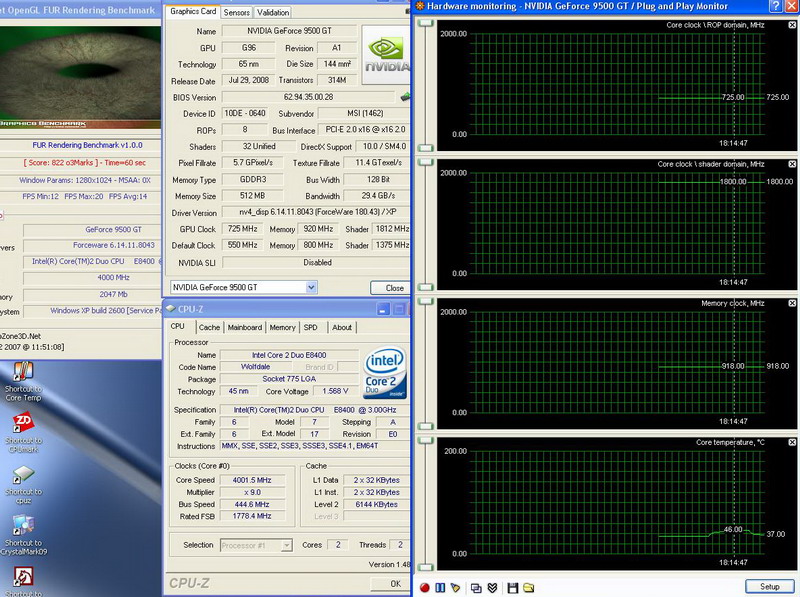Click the Subvendor MSI (1462) field

pyautogui.click(x=364, y=113)
